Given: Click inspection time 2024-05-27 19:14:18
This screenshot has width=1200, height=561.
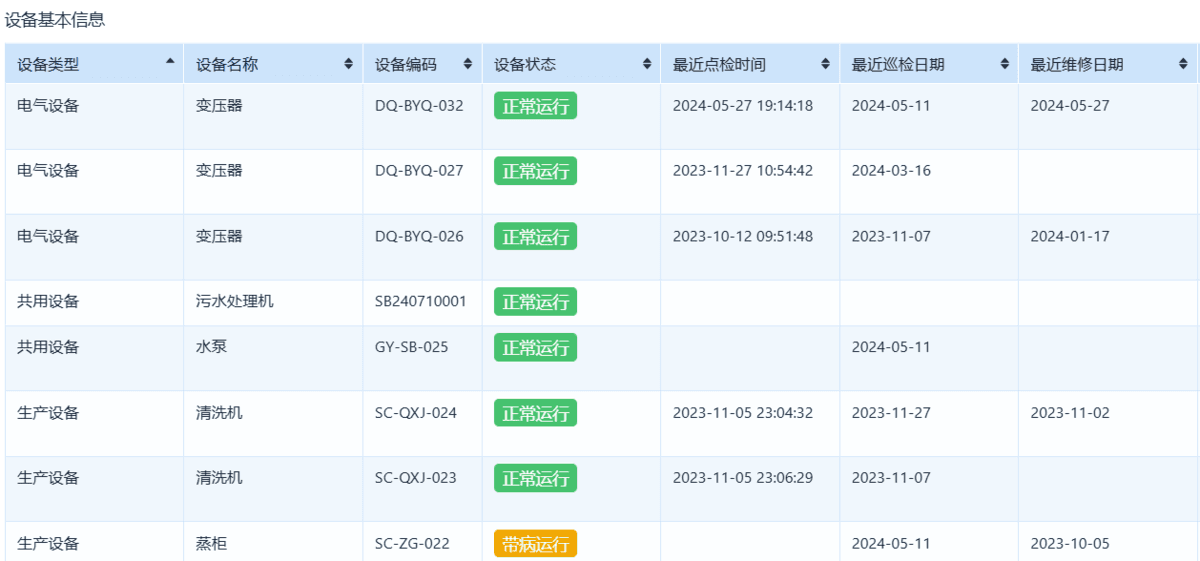Looking at the screenshot, I should tap(743, 105).
